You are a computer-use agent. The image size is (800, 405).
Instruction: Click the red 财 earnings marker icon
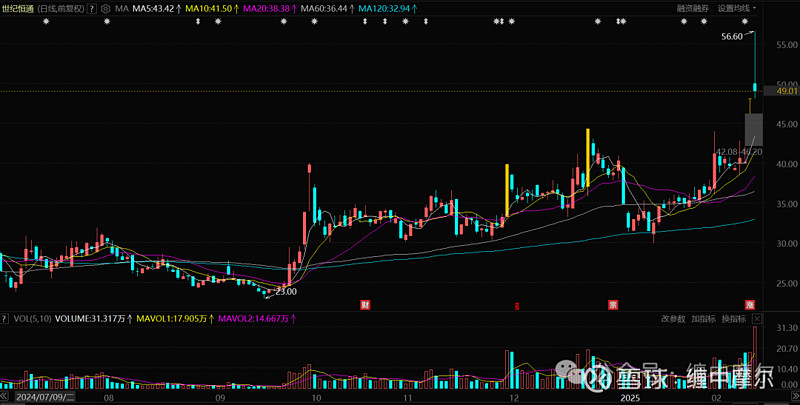pyautogui.click(x=366, y=303)
